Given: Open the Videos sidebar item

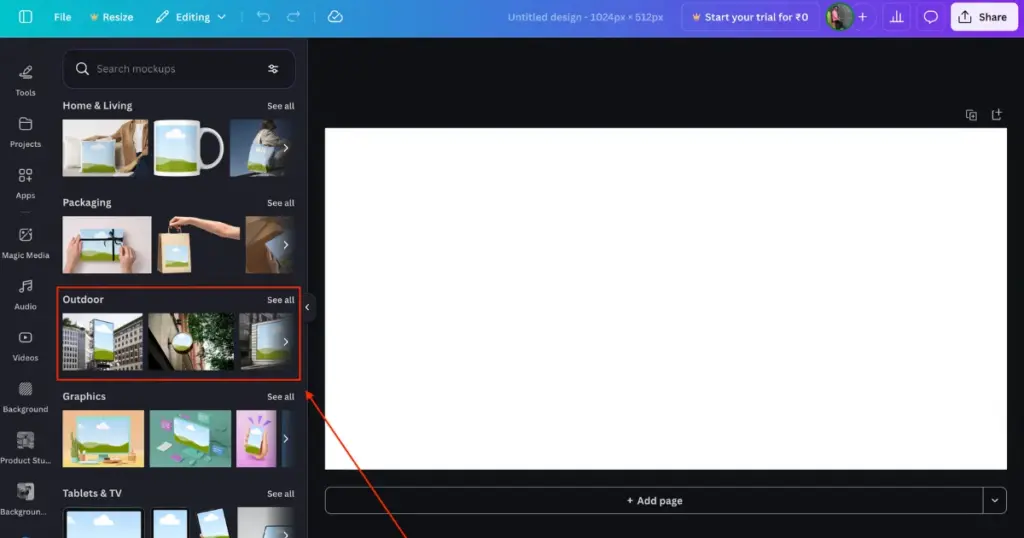Looking at the screenshot, I should [25, 346].
